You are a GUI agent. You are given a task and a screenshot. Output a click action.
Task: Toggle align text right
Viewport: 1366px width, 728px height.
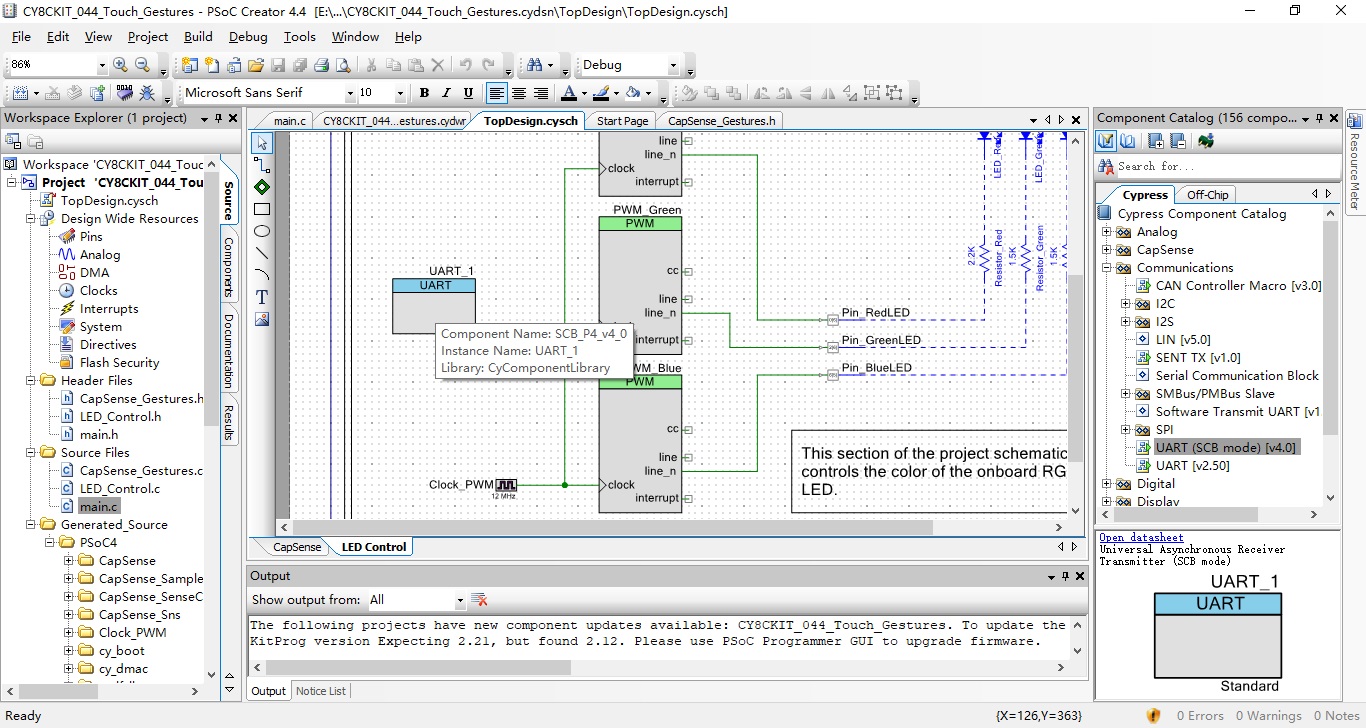[541, 93]
